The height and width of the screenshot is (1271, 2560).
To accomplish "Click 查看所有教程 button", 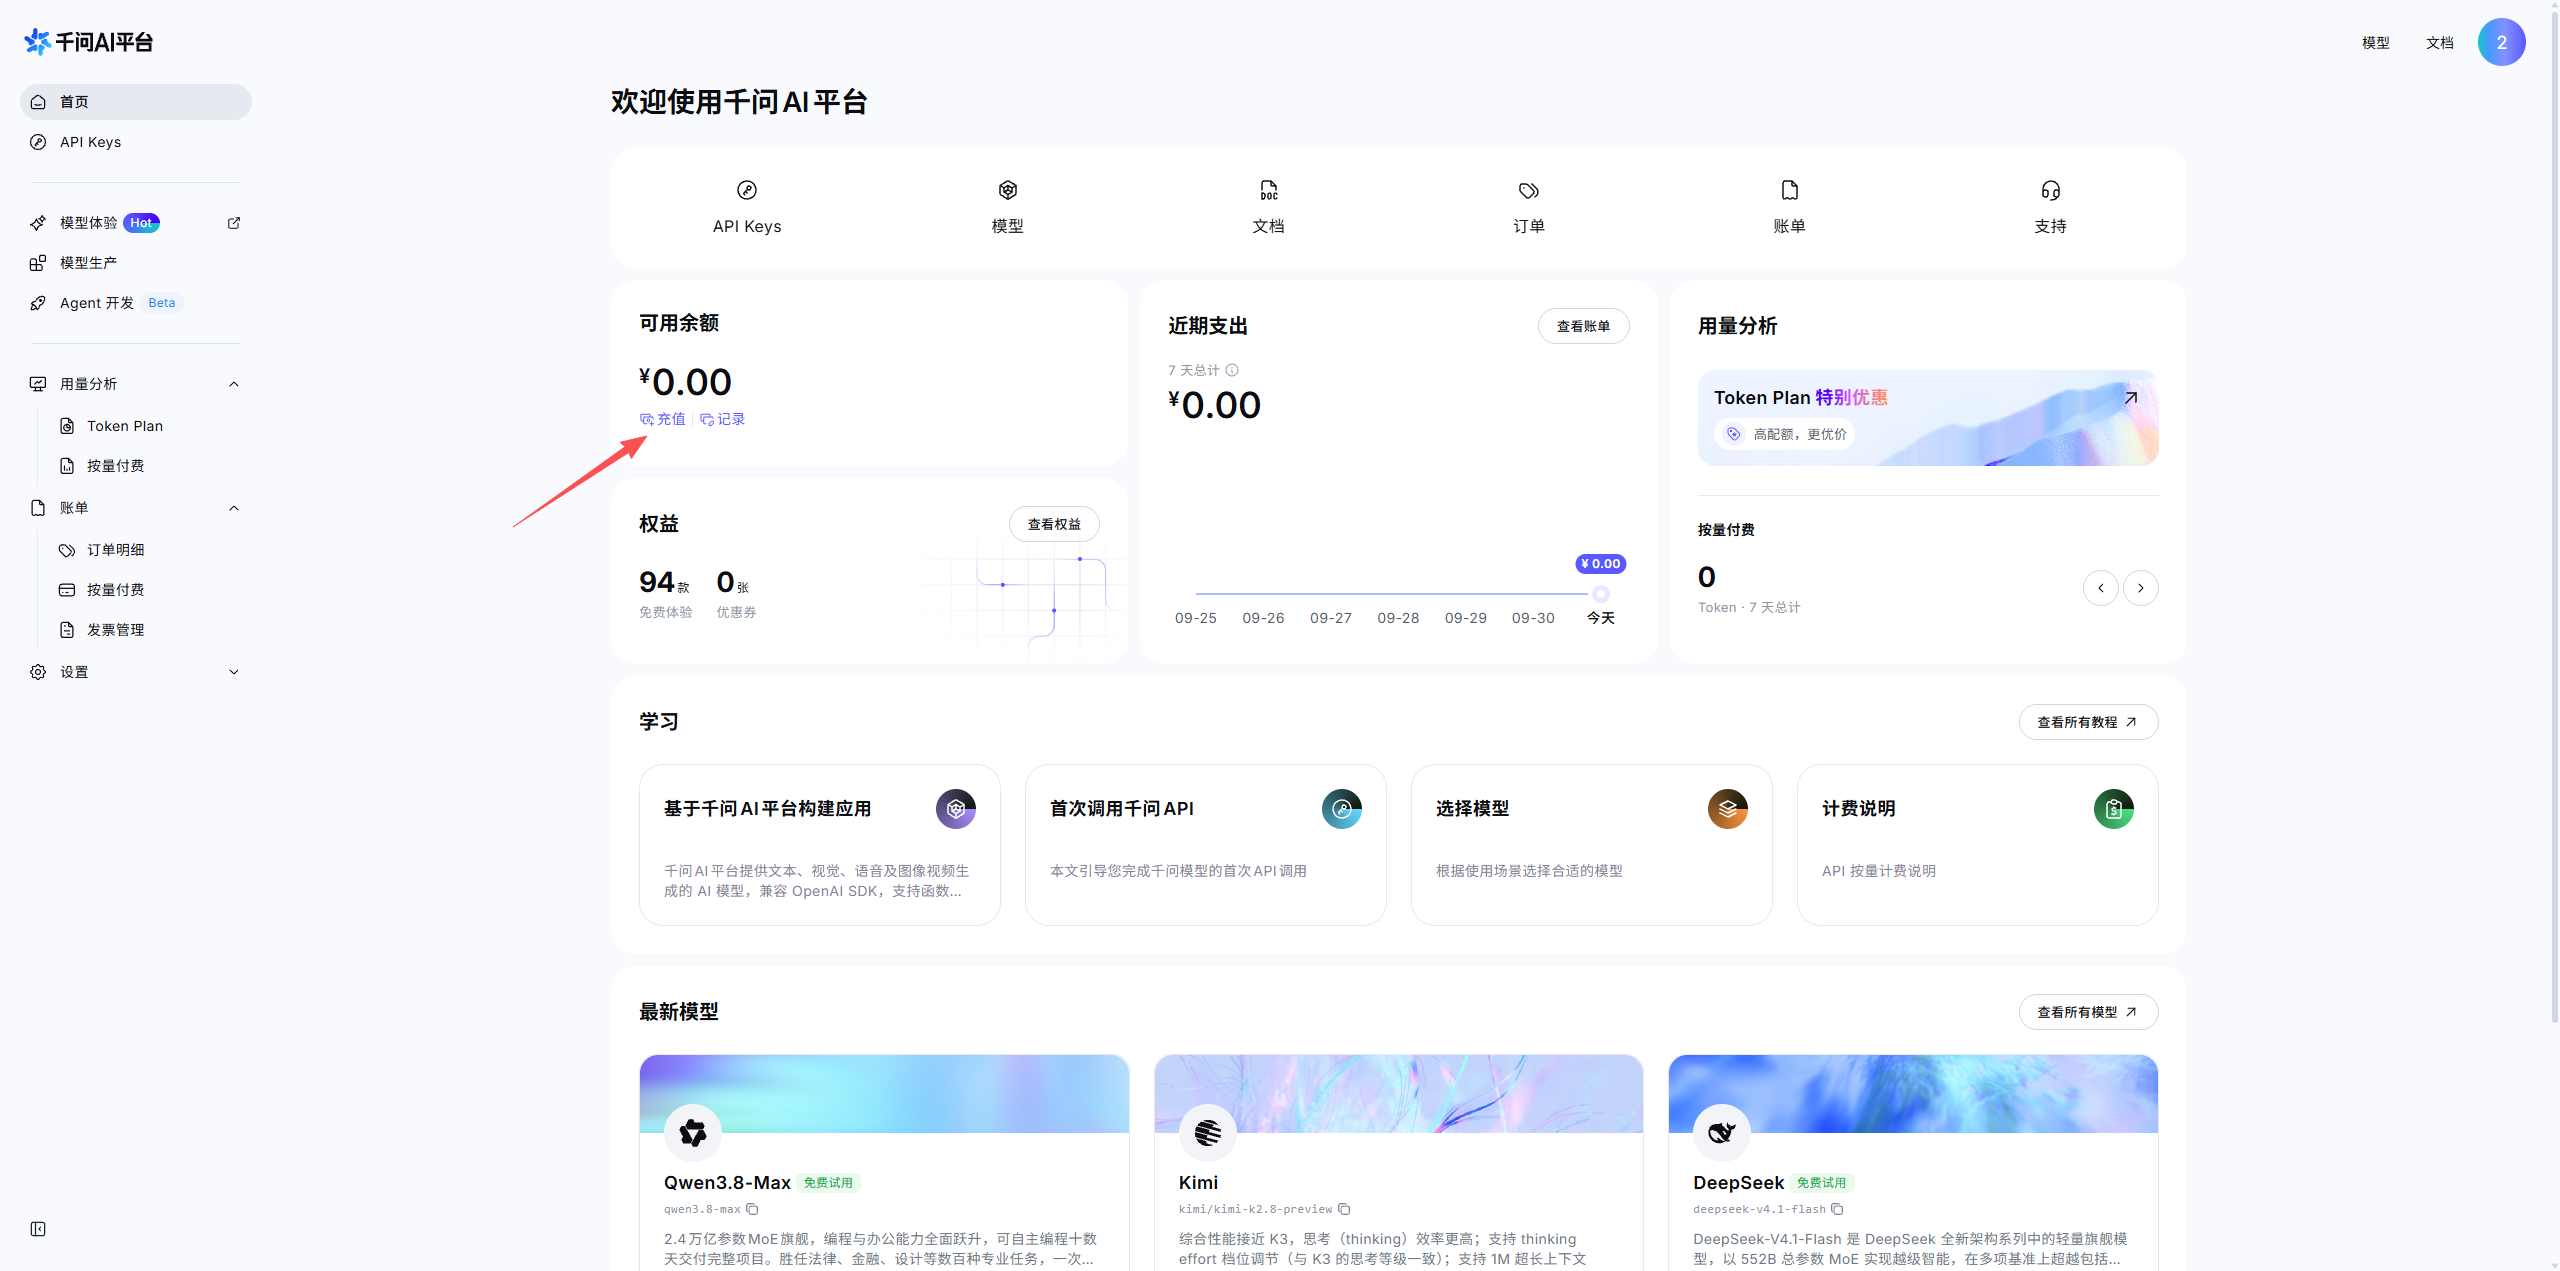I will [x=2088, y=722].
